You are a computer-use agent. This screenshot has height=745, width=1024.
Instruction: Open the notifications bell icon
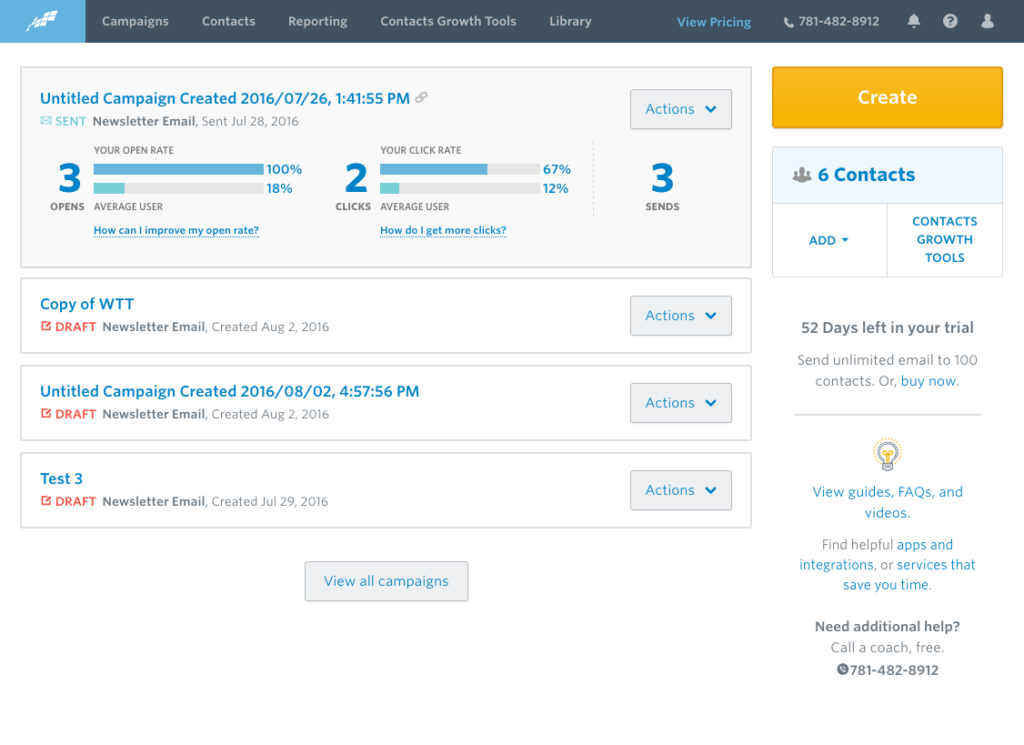(x=913, y=21)
